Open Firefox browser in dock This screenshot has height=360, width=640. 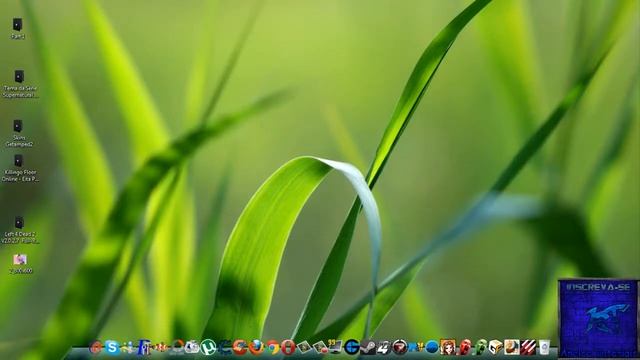pos(256,347)
